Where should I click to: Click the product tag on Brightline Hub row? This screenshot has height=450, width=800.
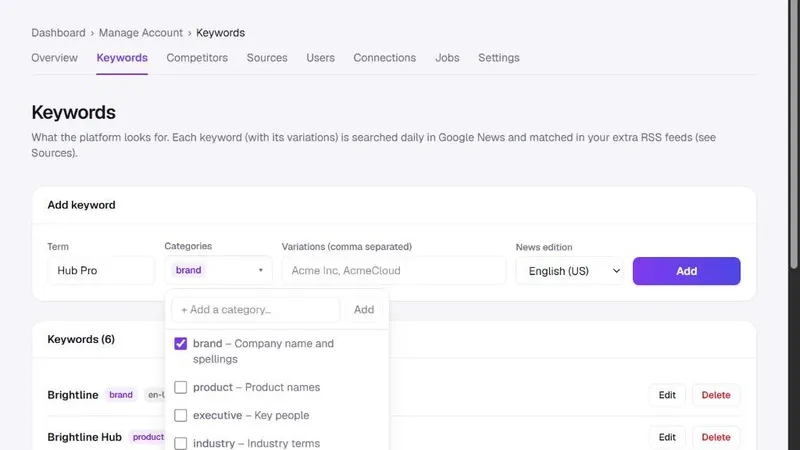[x=148, y=437]
